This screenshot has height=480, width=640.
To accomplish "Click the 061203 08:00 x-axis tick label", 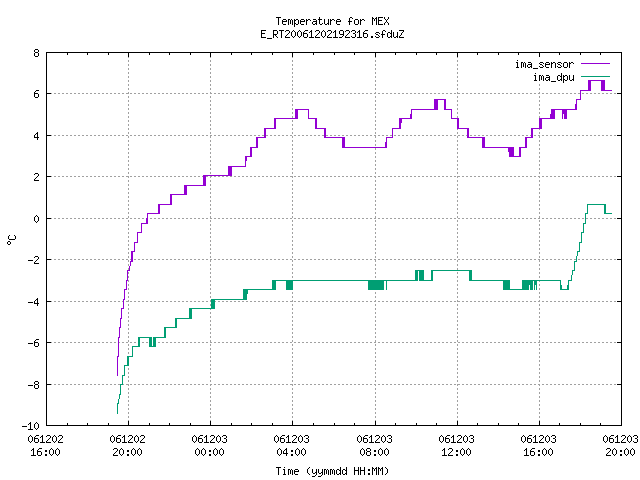I will (x=374, y=446).
